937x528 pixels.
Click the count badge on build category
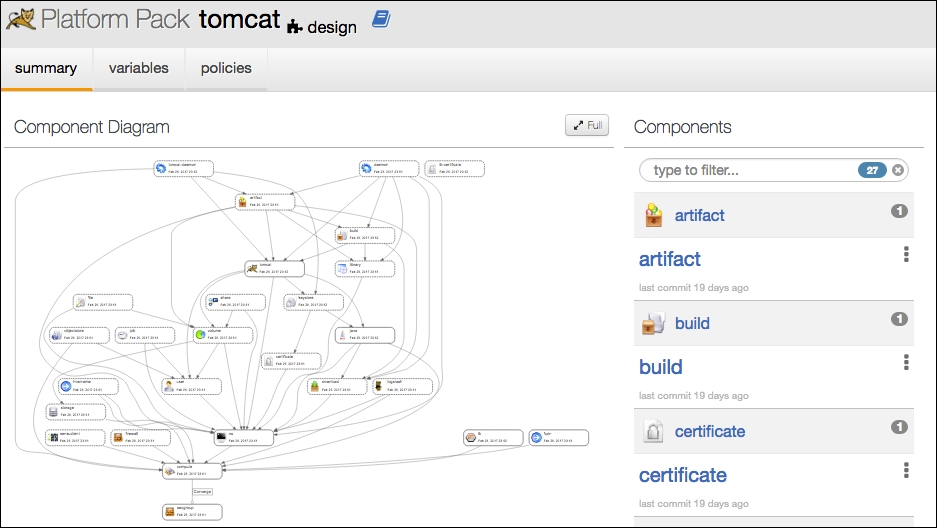[899, 319]
